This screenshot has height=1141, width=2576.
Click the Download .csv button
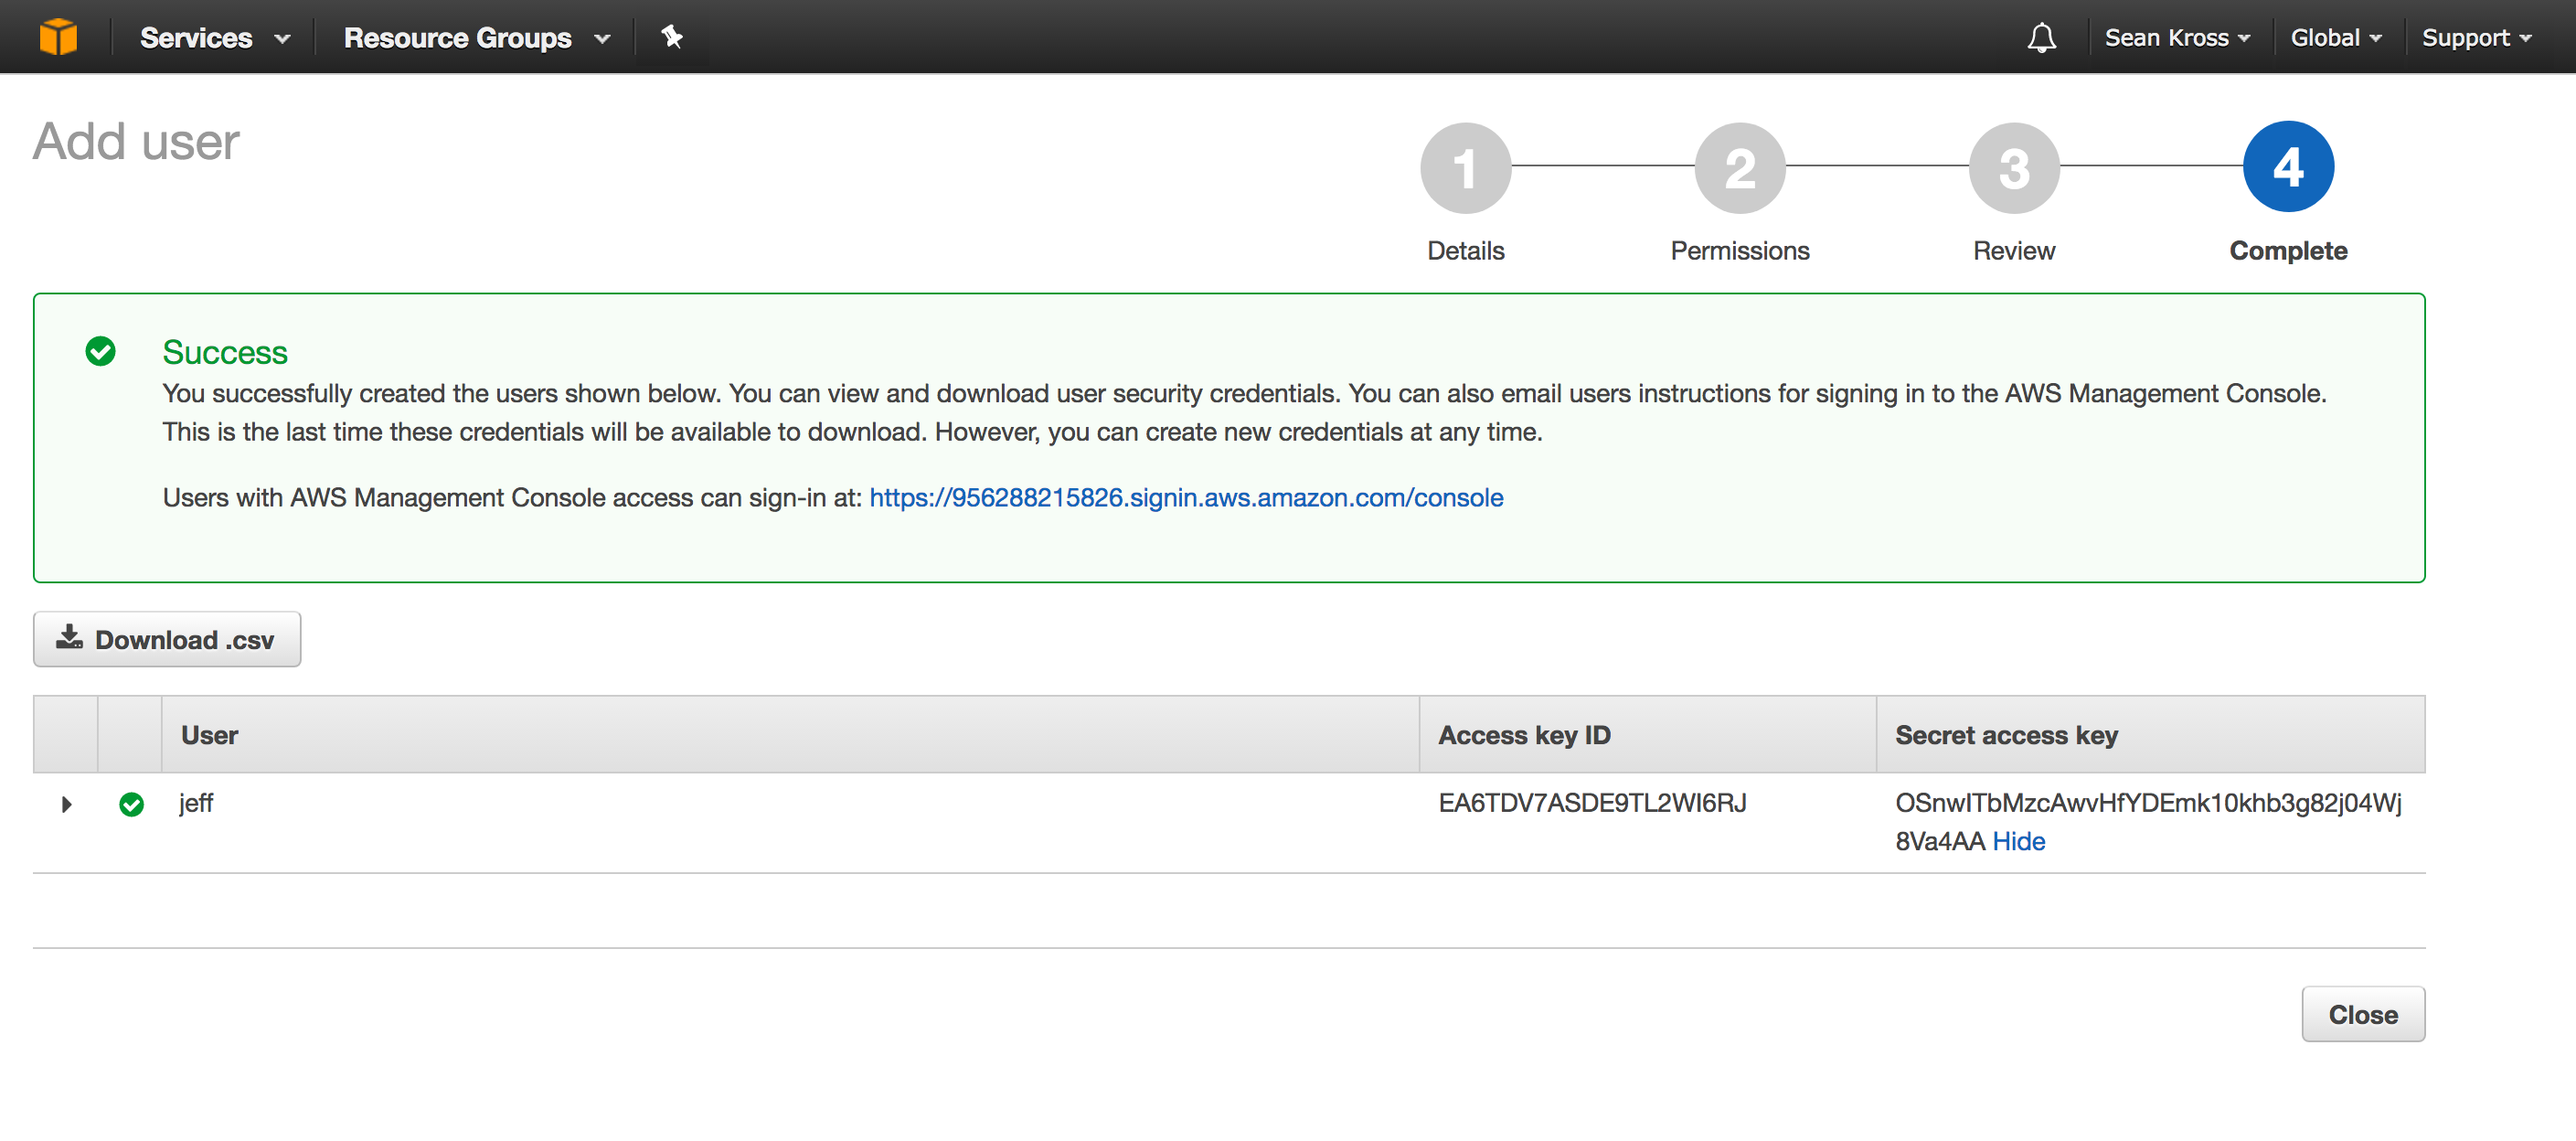[167, 639]
